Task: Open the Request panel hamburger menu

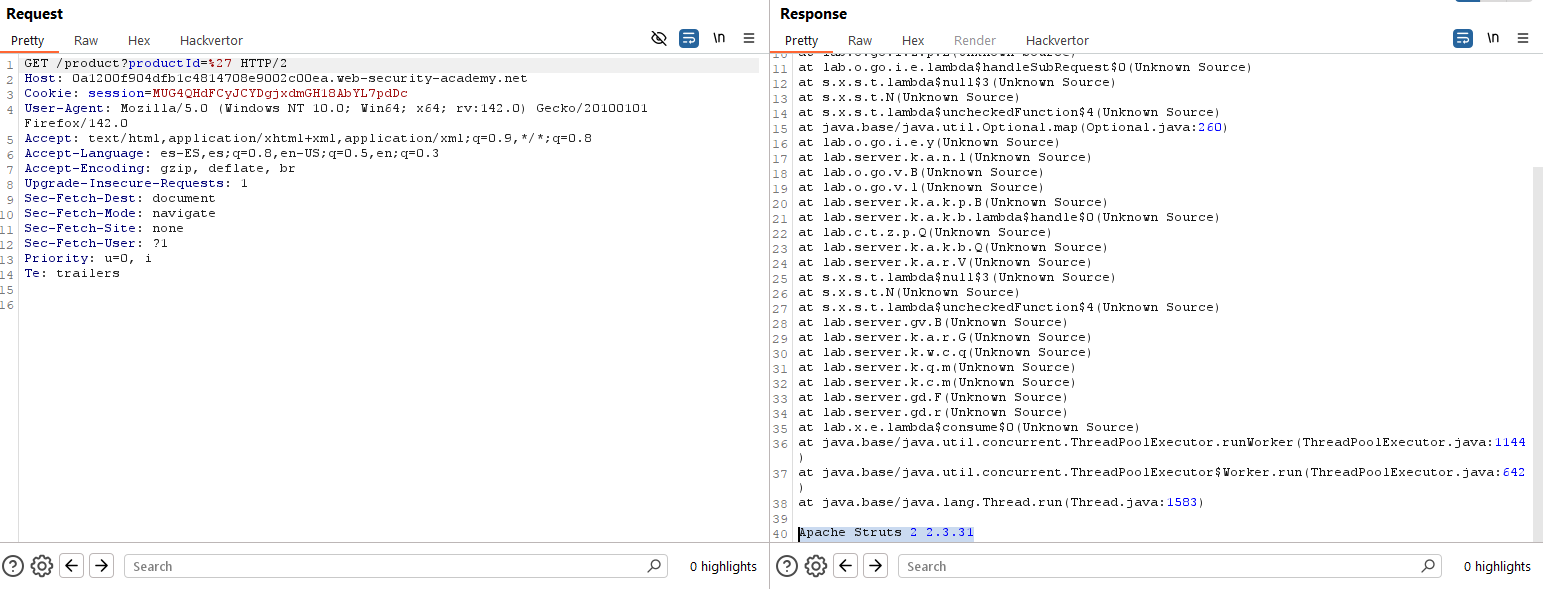Action: 749,39
